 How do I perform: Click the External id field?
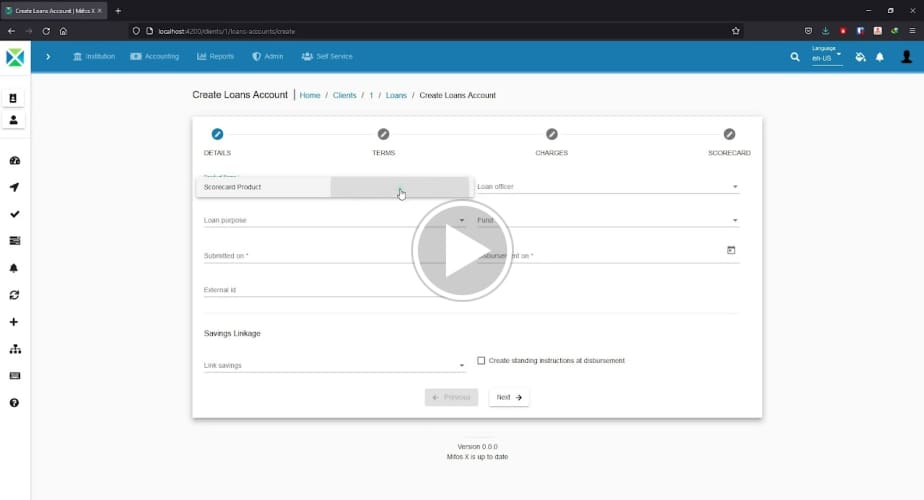[334, 290]
